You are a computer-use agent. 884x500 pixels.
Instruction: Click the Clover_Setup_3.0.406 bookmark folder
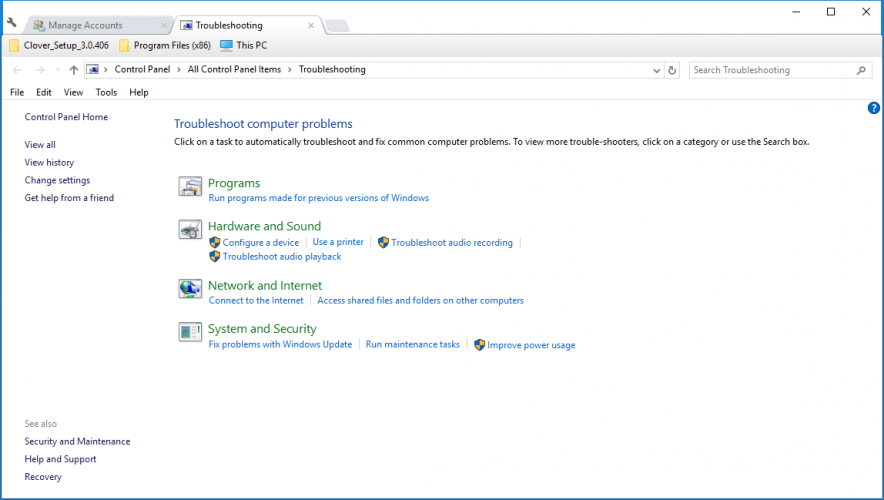(59, 45)
